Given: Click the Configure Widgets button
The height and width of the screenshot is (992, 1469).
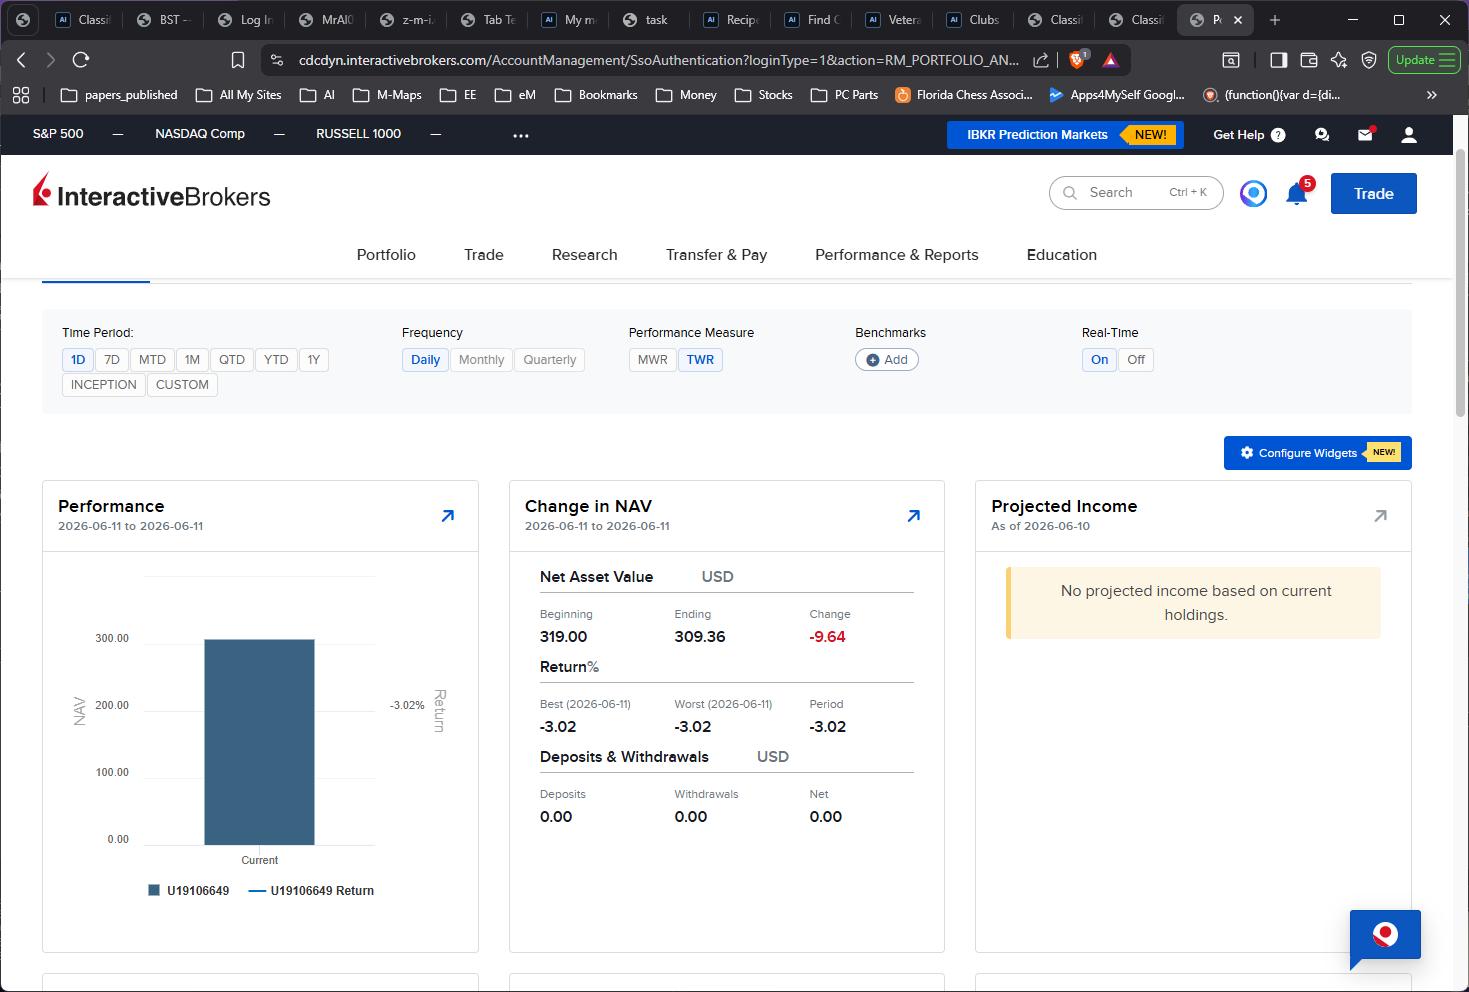Looking at the screenshot, I should click(1318, 453).
